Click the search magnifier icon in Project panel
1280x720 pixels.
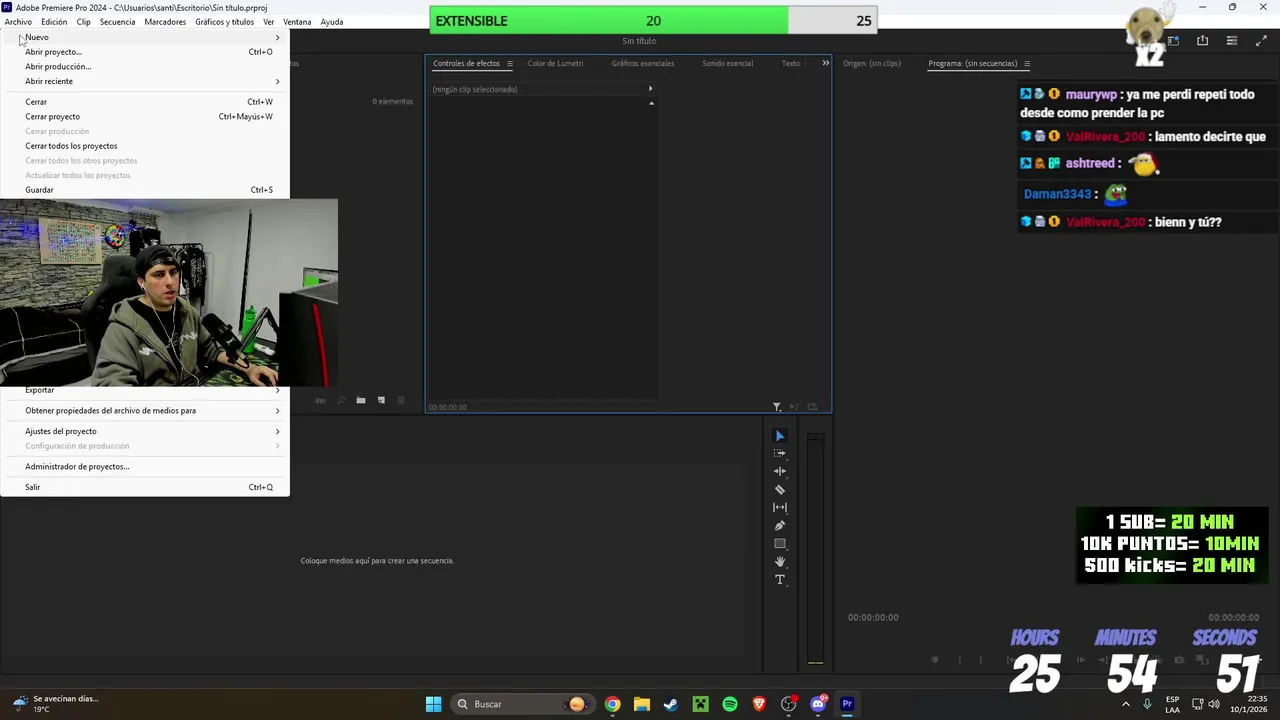[x=341, y=401]
